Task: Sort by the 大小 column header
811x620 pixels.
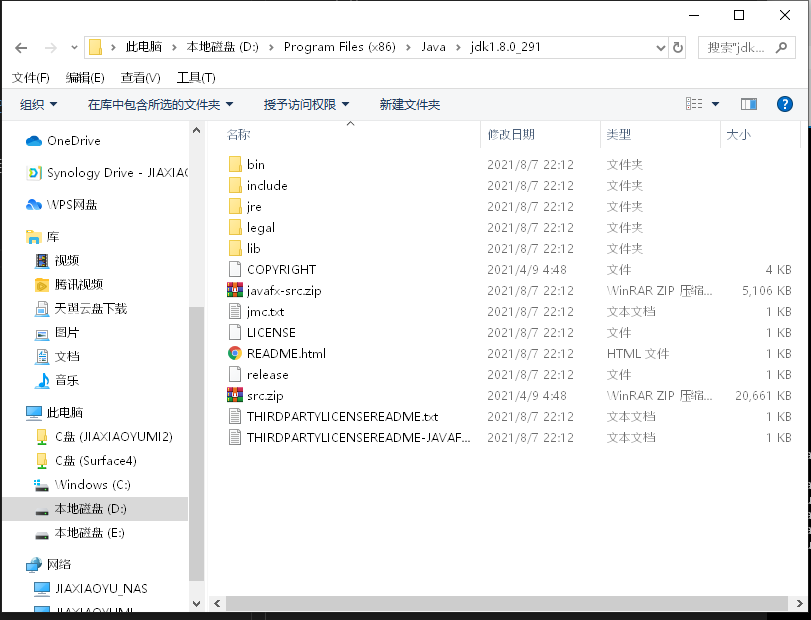Action: click(x=738, y=134)
